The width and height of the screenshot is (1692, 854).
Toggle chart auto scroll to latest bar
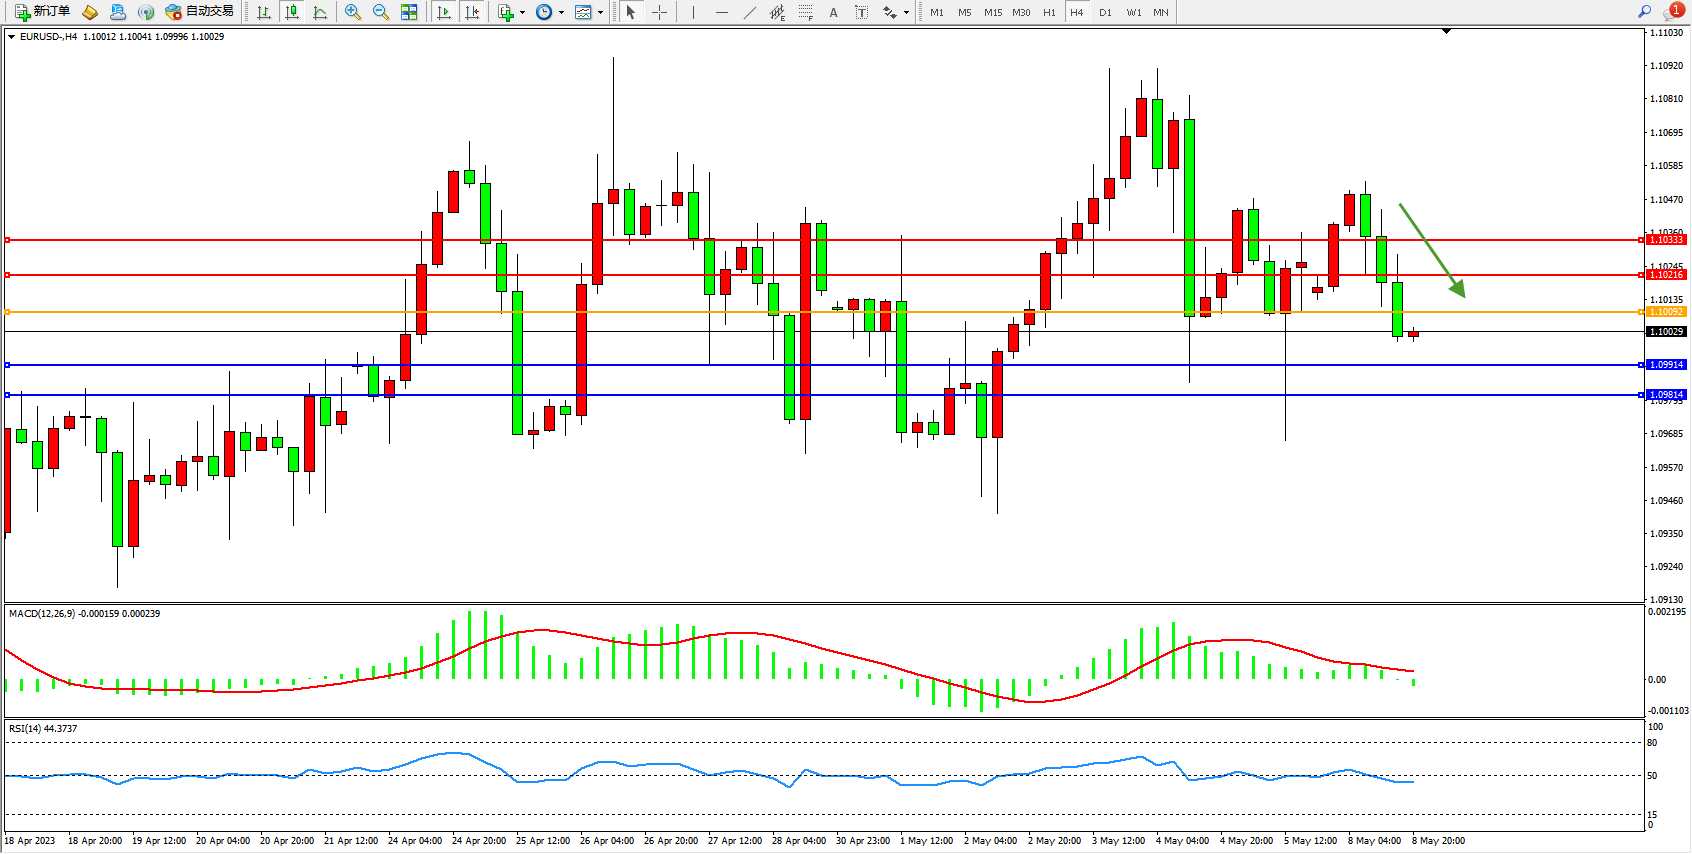[444, 12]
